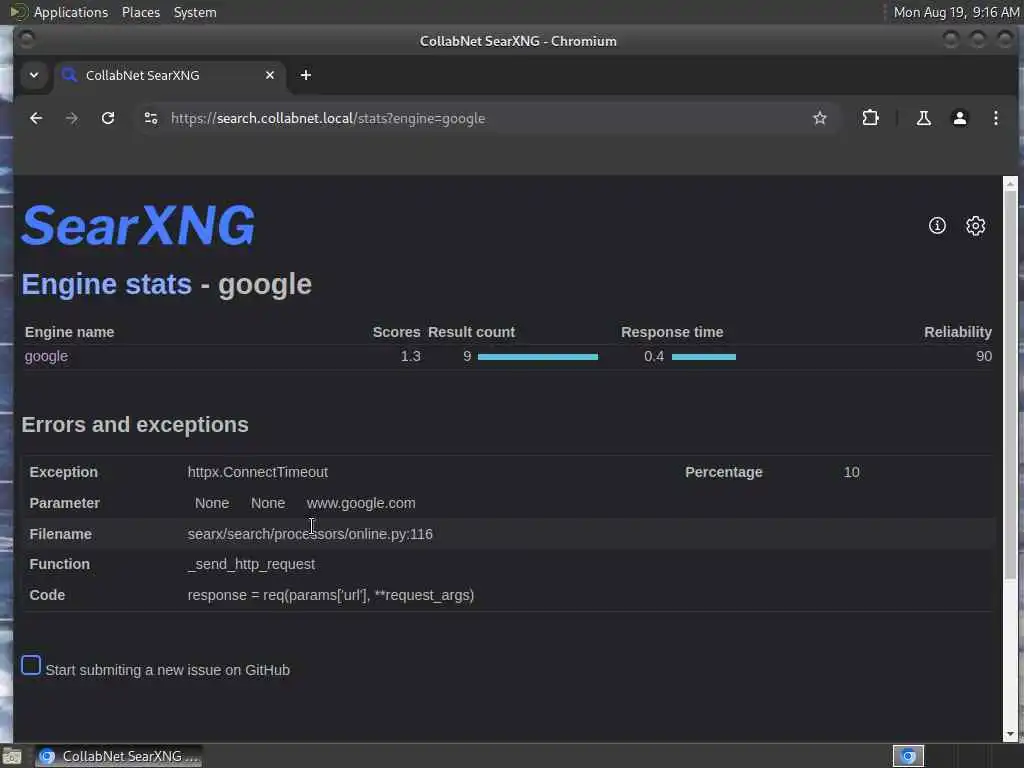
Task: Open SearXNG preferences gear icon
Action: coord(976,225)
